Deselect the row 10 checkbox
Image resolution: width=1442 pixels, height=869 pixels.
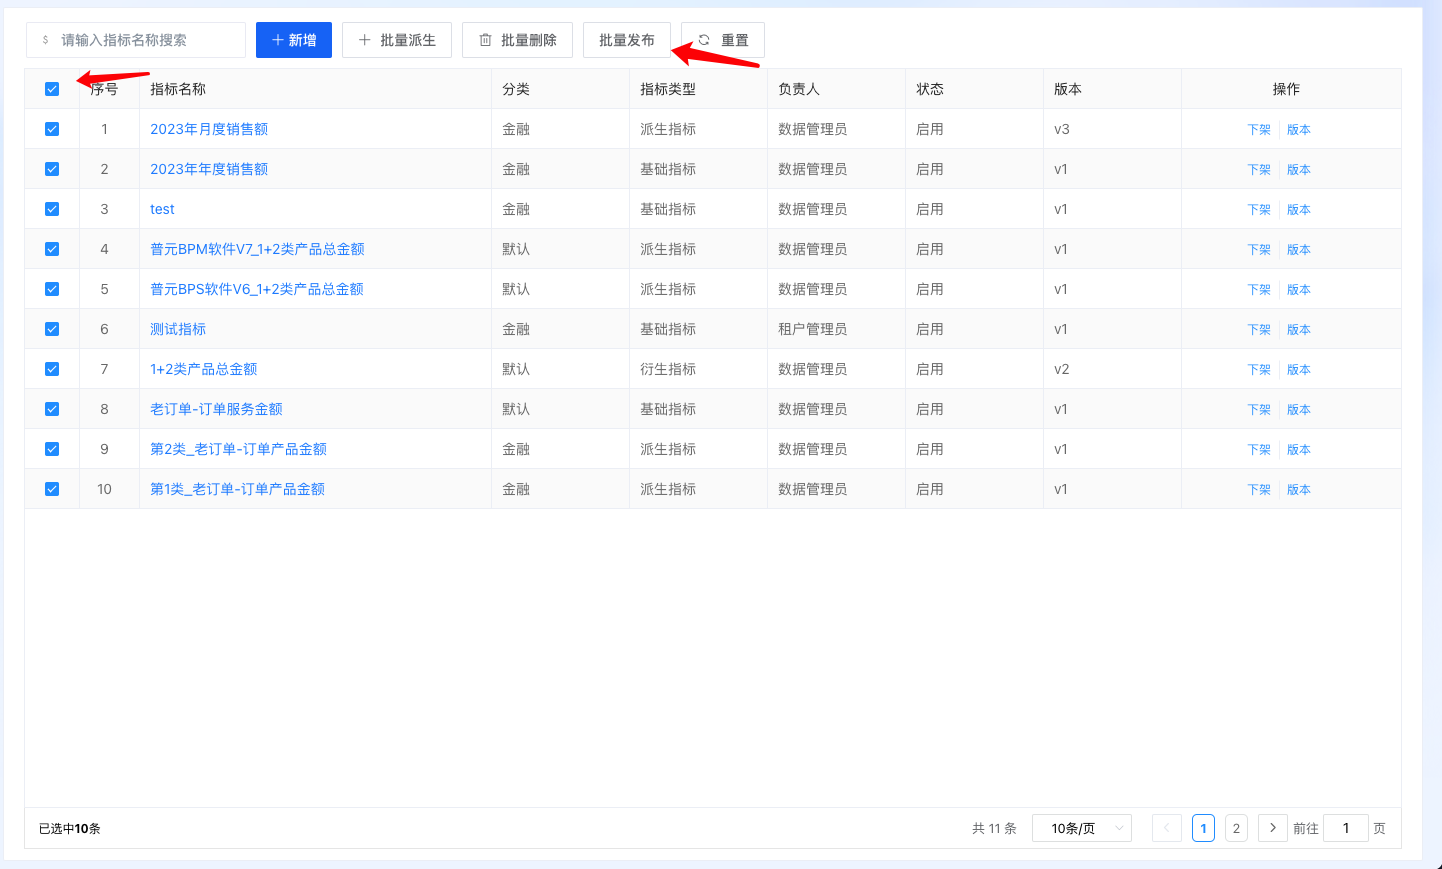[x=52, y=489]
